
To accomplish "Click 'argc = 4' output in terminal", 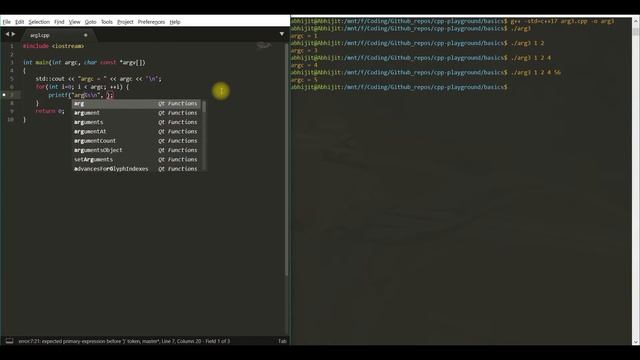I will tap(304, 65).
